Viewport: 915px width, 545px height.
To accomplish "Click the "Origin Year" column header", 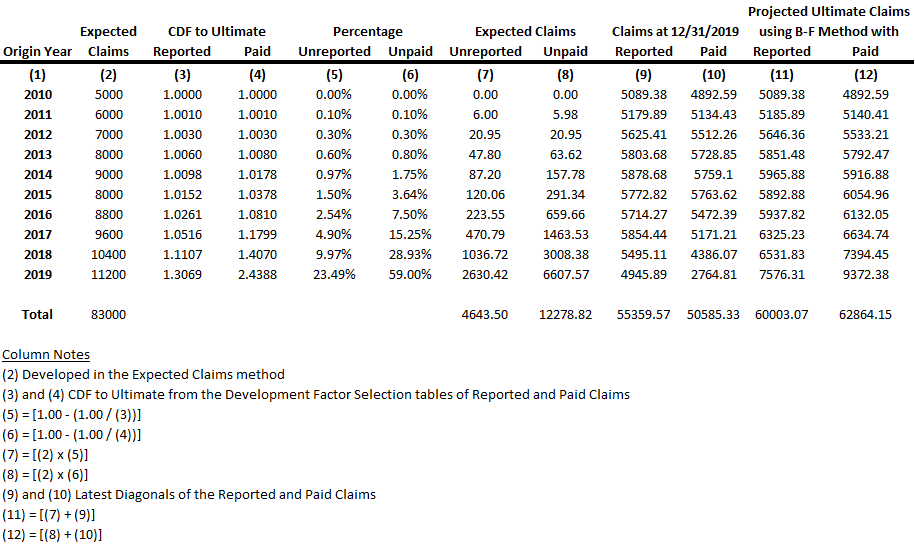I will tap(37, 51).
